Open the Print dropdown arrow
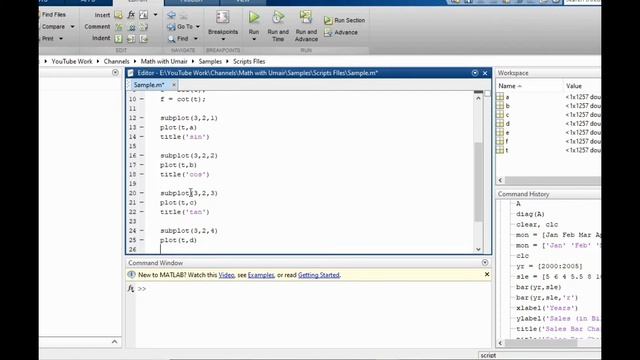The width and height of the screenshot is (640, 360). click(61, 39)
